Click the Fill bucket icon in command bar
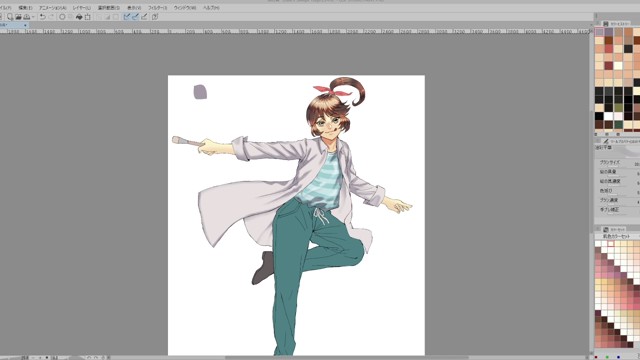The image size is (640, 360). coord(79,17)
